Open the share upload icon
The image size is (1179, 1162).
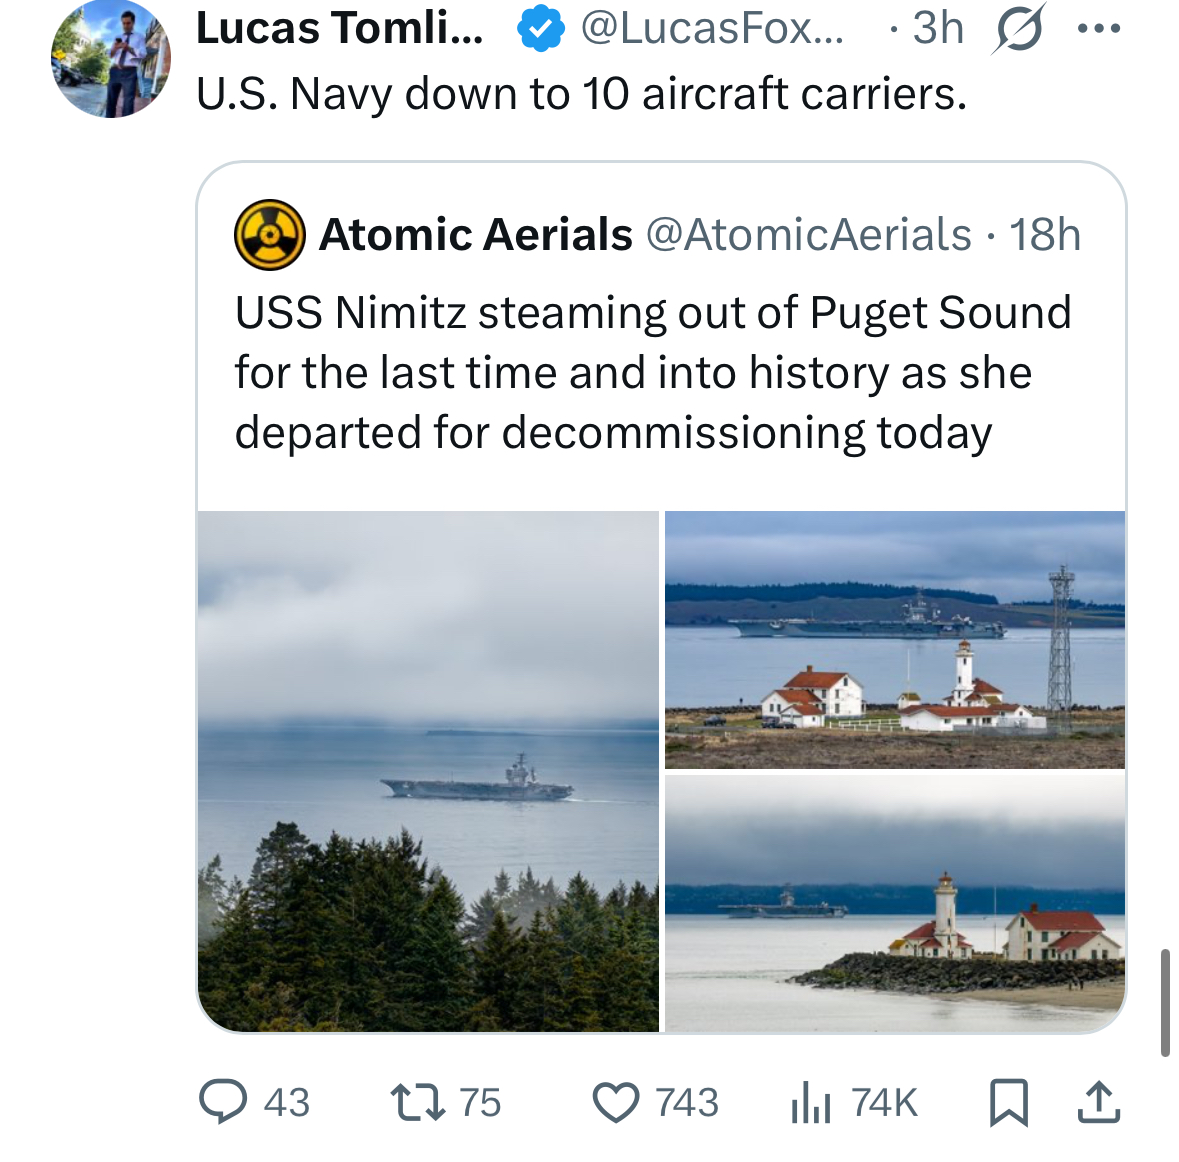point(1098,1102)
